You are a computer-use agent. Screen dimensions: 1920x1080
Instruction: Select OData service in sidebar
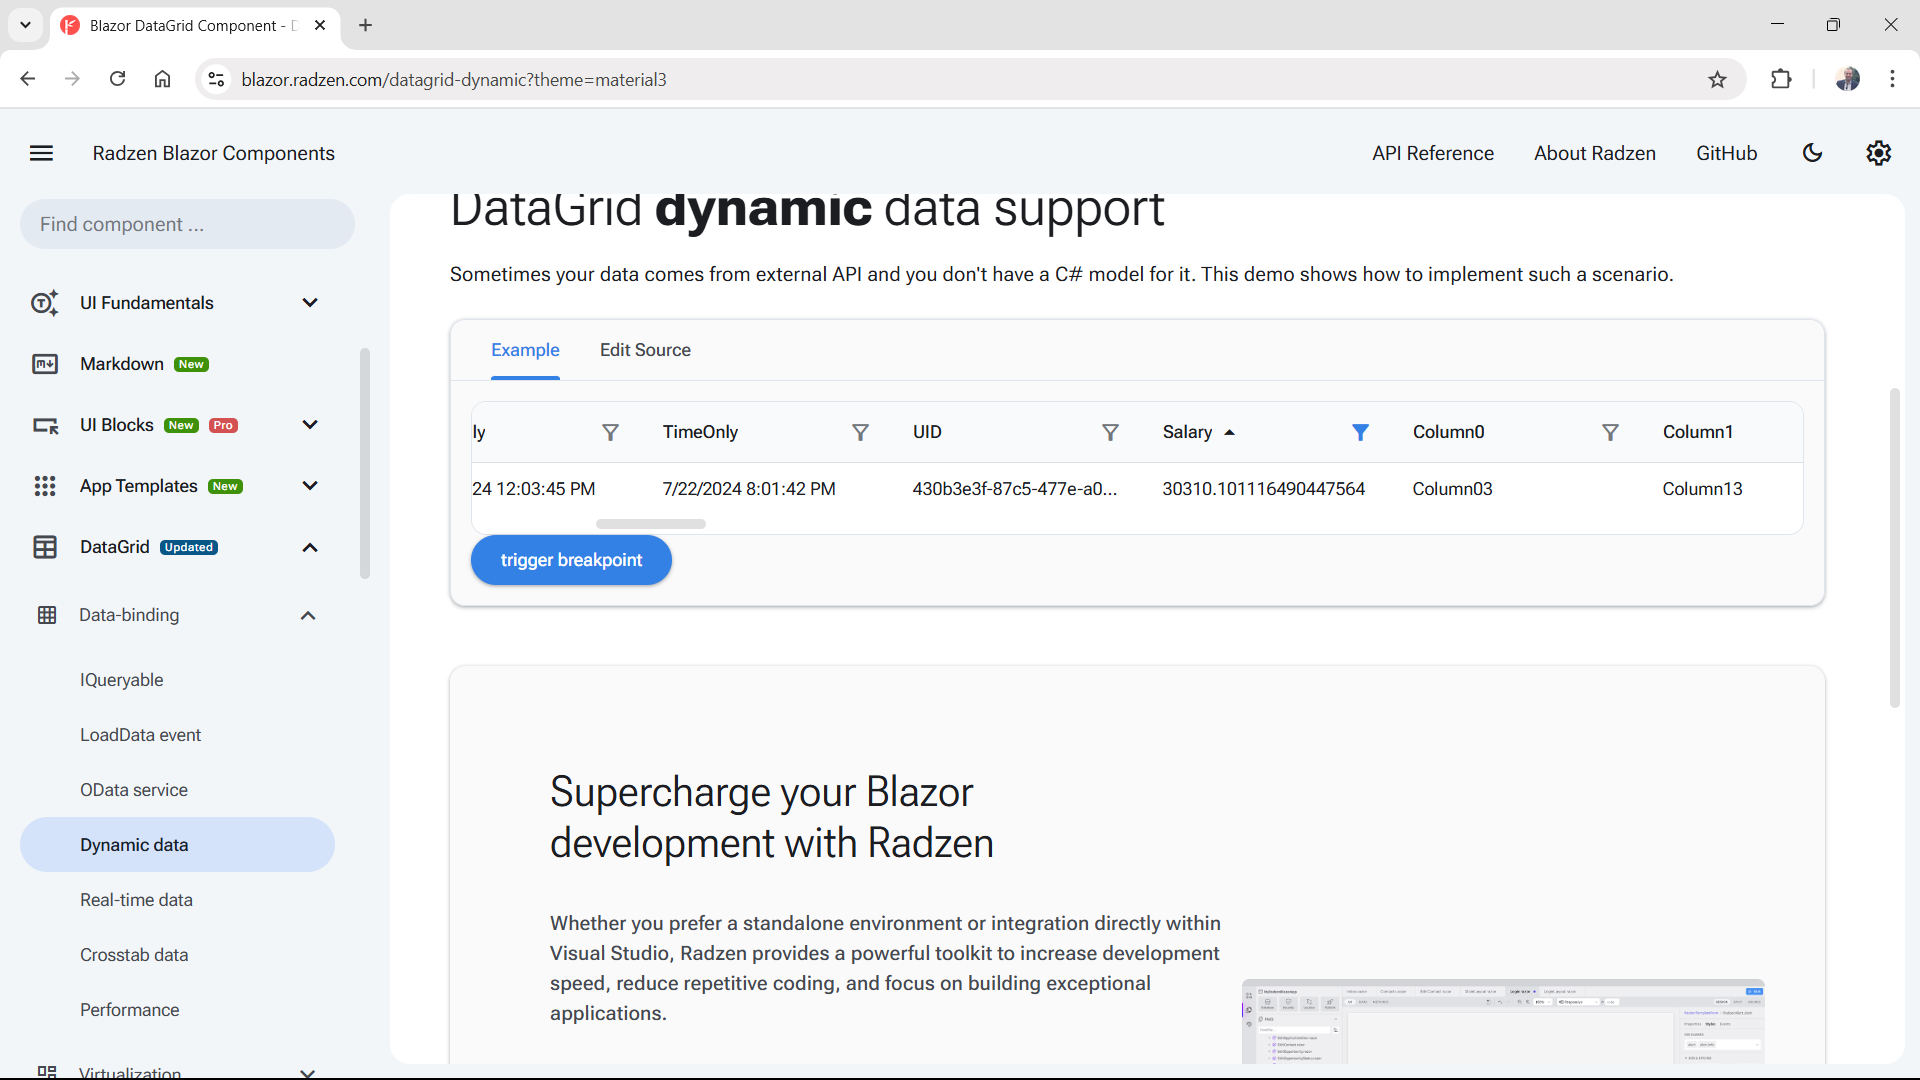pos(134,790)
